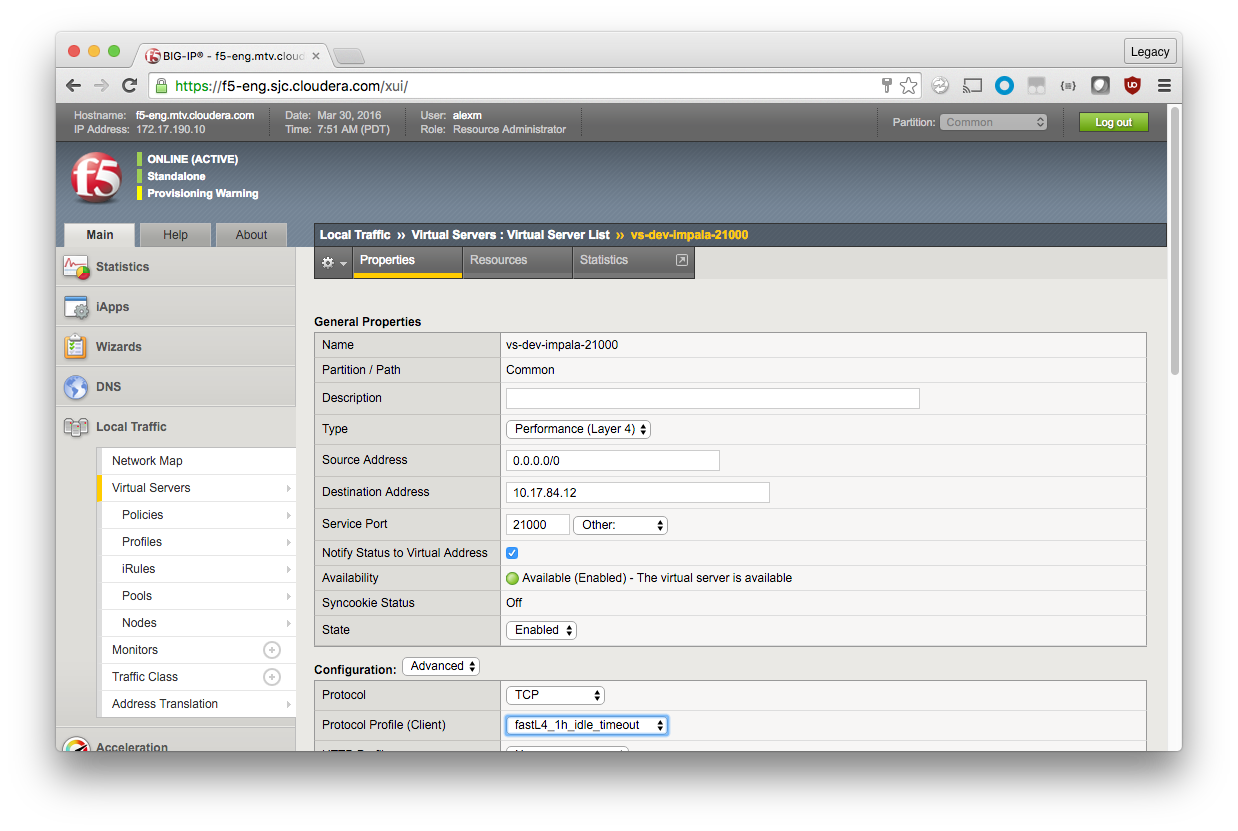Image resolution: width=1238 pixels, height=831 pixels.
Task: Click the DNS globe icon
Action: point(76,387)
